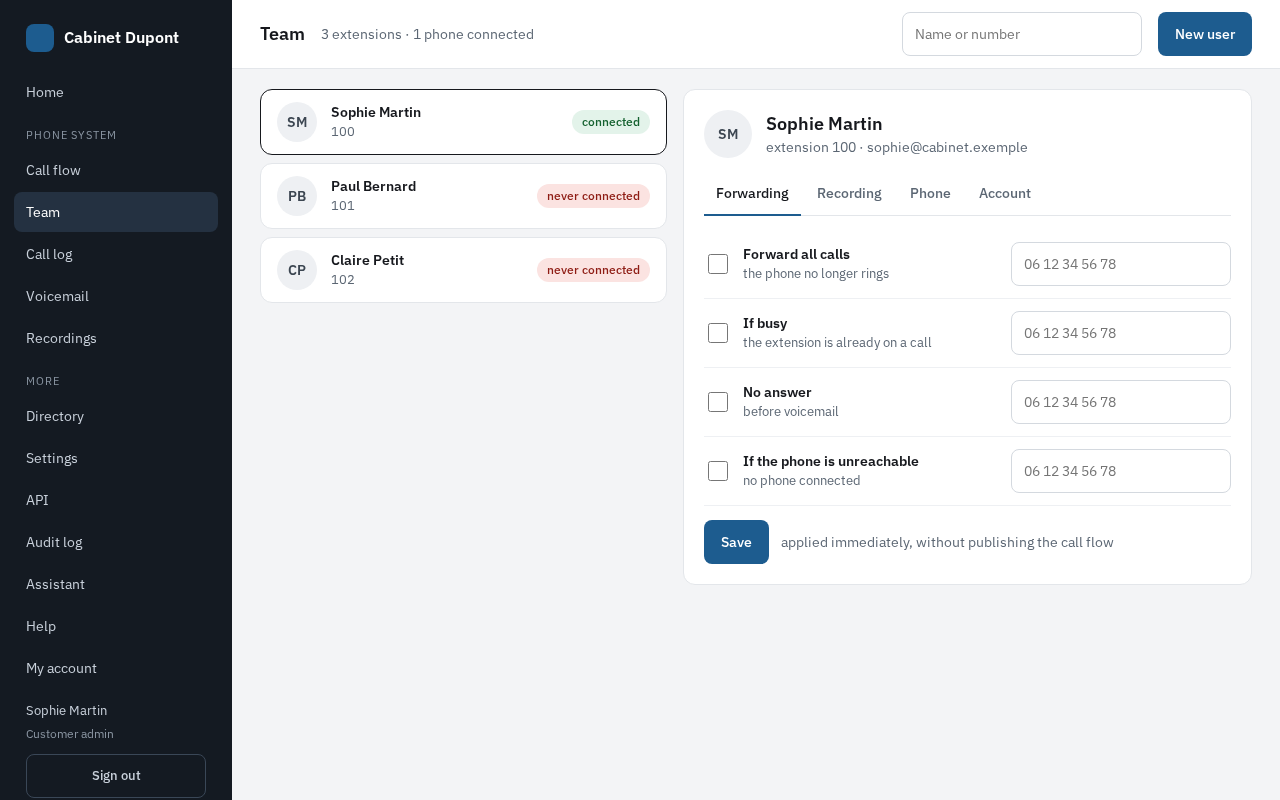Click Claire Petit's never connected badge
Screen dimensions: 1280x800
click(x=593, y=270)
